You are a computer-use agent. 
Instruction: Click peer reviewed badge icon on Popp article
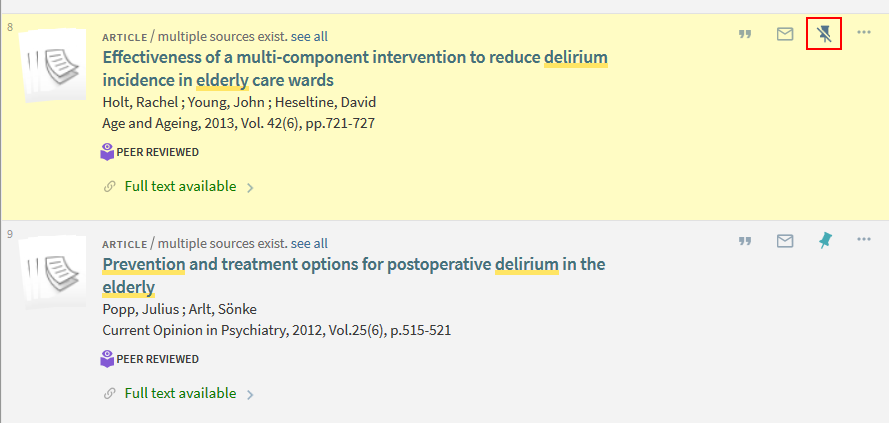(108, 359)
